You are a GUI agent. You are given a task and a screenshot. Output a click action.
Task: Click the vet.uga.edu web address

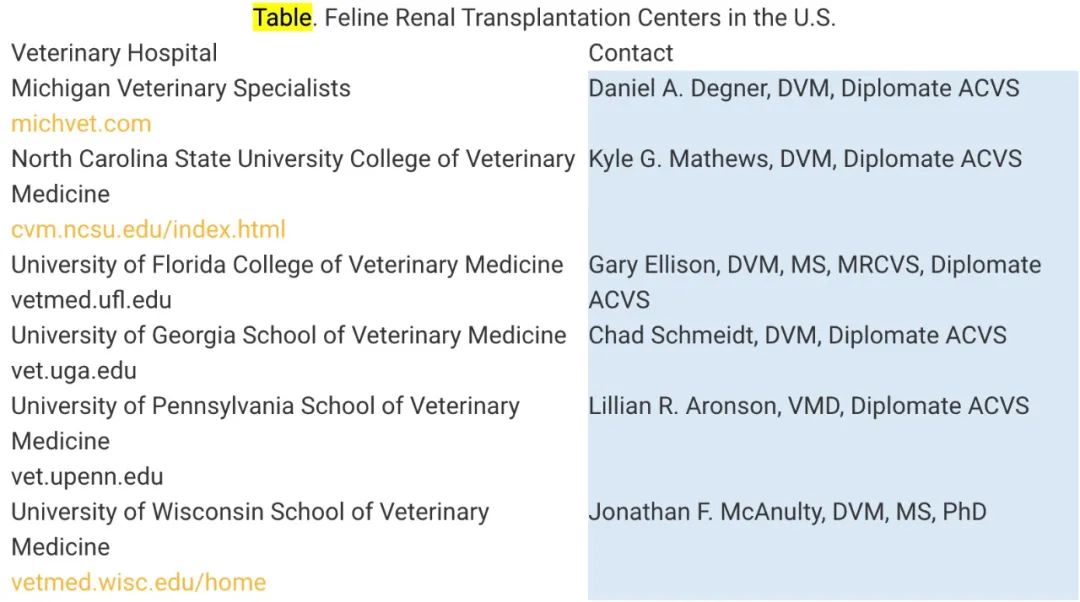point(74,371)
